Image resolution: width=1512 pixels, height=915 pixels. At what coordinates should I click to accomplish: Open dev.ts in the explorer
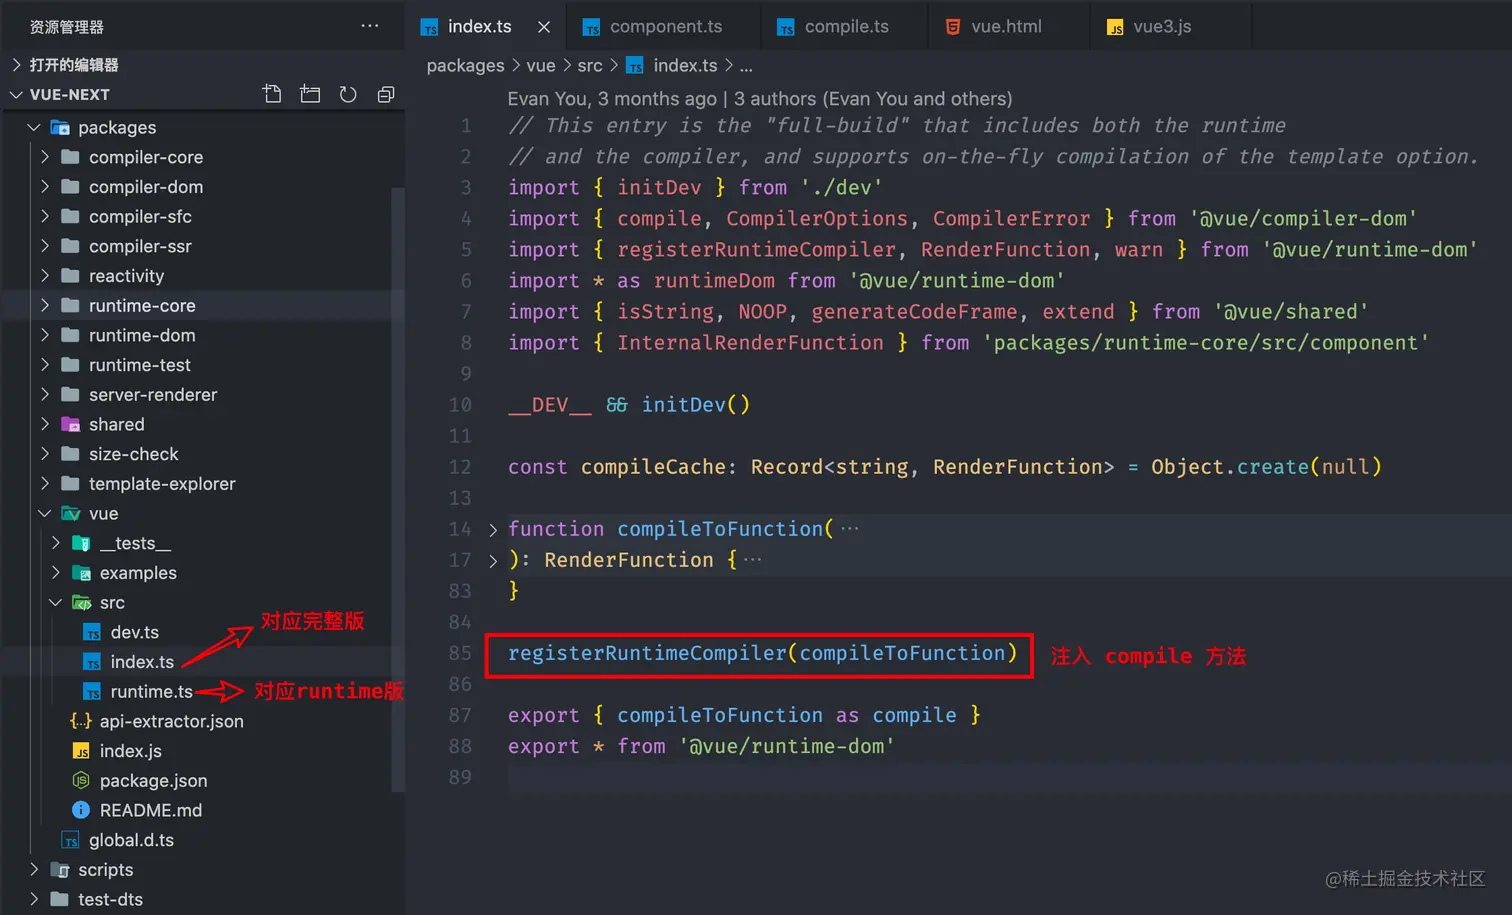coord(134,632)
